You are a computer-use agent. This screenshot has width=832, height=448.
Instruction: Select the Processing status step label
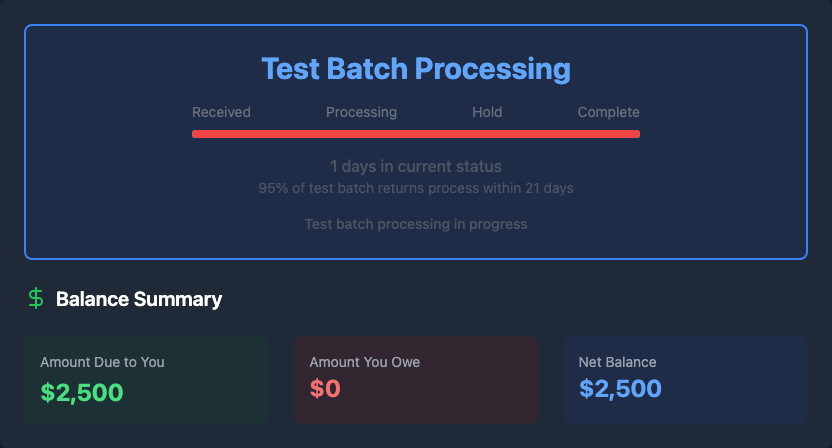(361, 112)
